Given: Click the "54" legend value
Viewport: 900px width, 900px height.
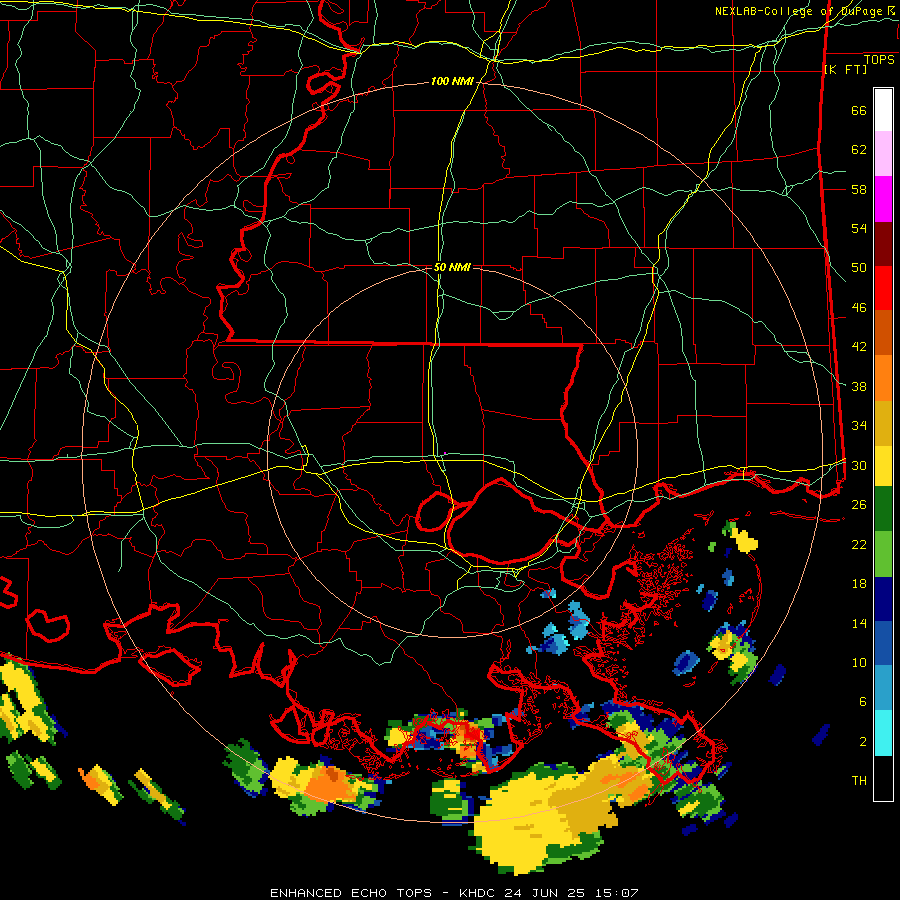Looking at the screenshot, I should coord(859,228).
